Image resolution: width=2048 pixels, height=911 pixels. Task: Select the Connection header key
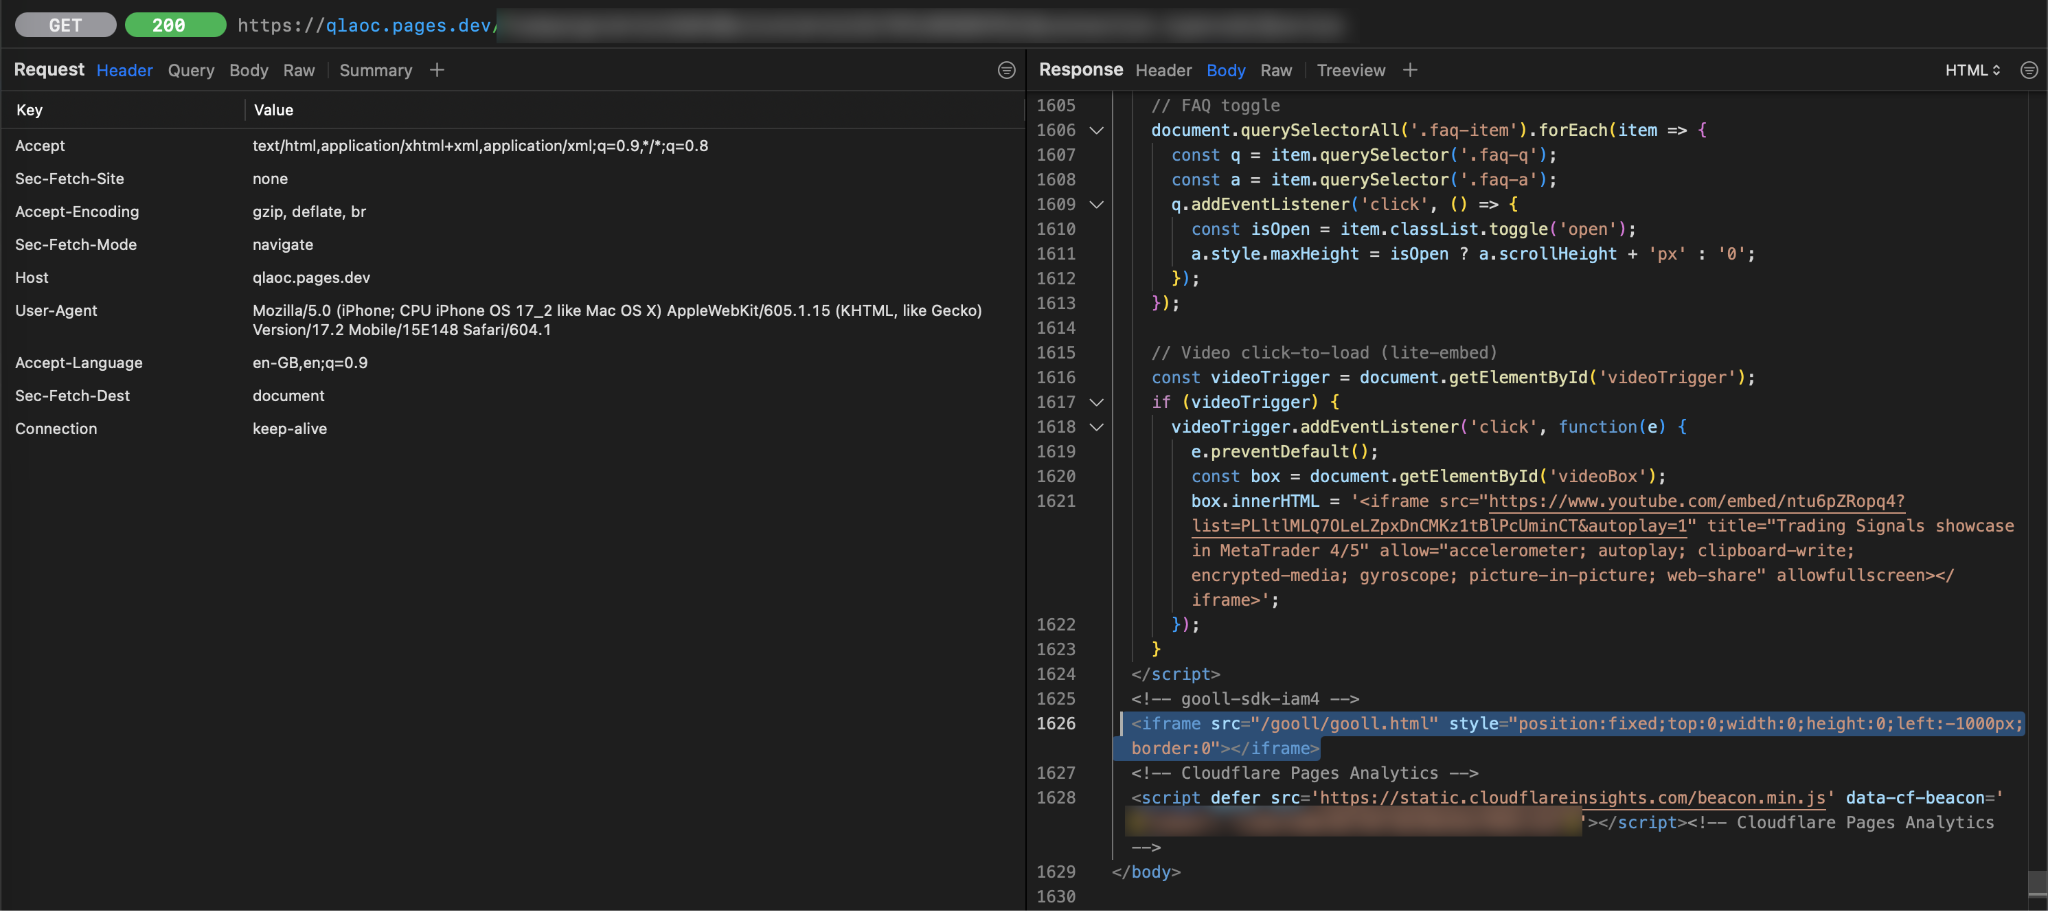(56, 429)
